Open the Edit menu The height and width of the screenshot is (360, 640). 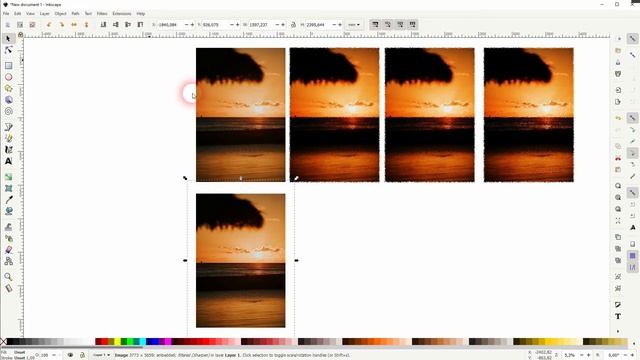click(x=18, y=13)
